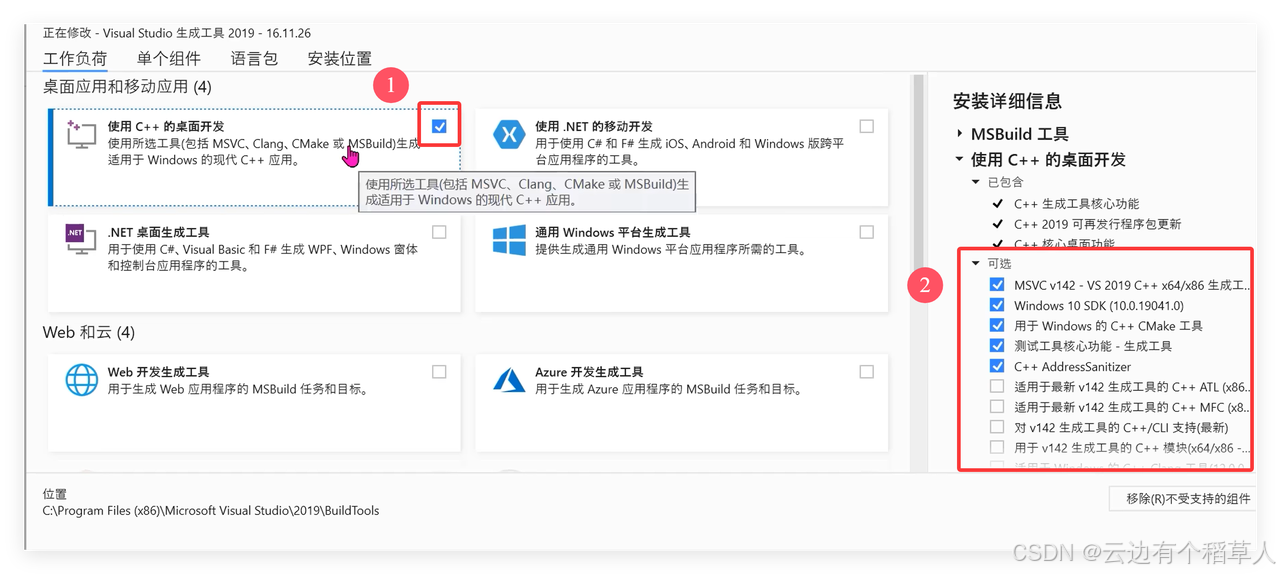Open the 安装位置 tab
Image resolution: width=1280 pixels, height=574 pixels.
(339, 59)
